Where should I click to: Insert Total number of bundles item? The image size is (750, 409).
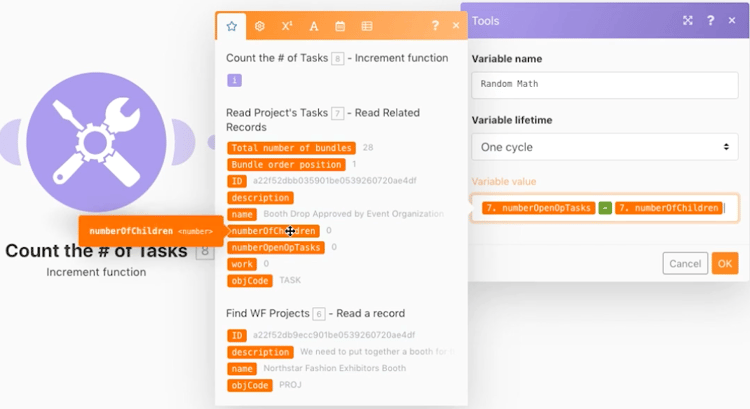point(291,148)
